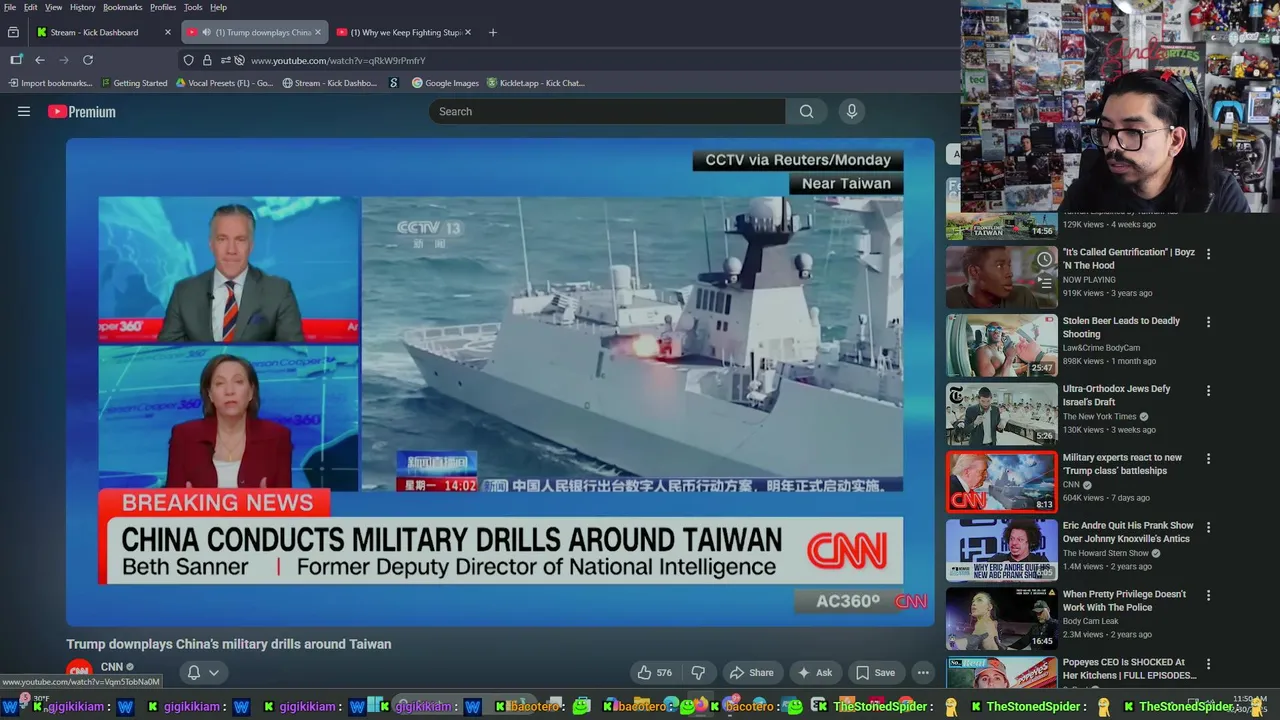The width and height of the screenshot is (1280, 720).
Task: Open When Pretty Privilege Doesn't Work video thumbnail
Action: point(1001,618)
